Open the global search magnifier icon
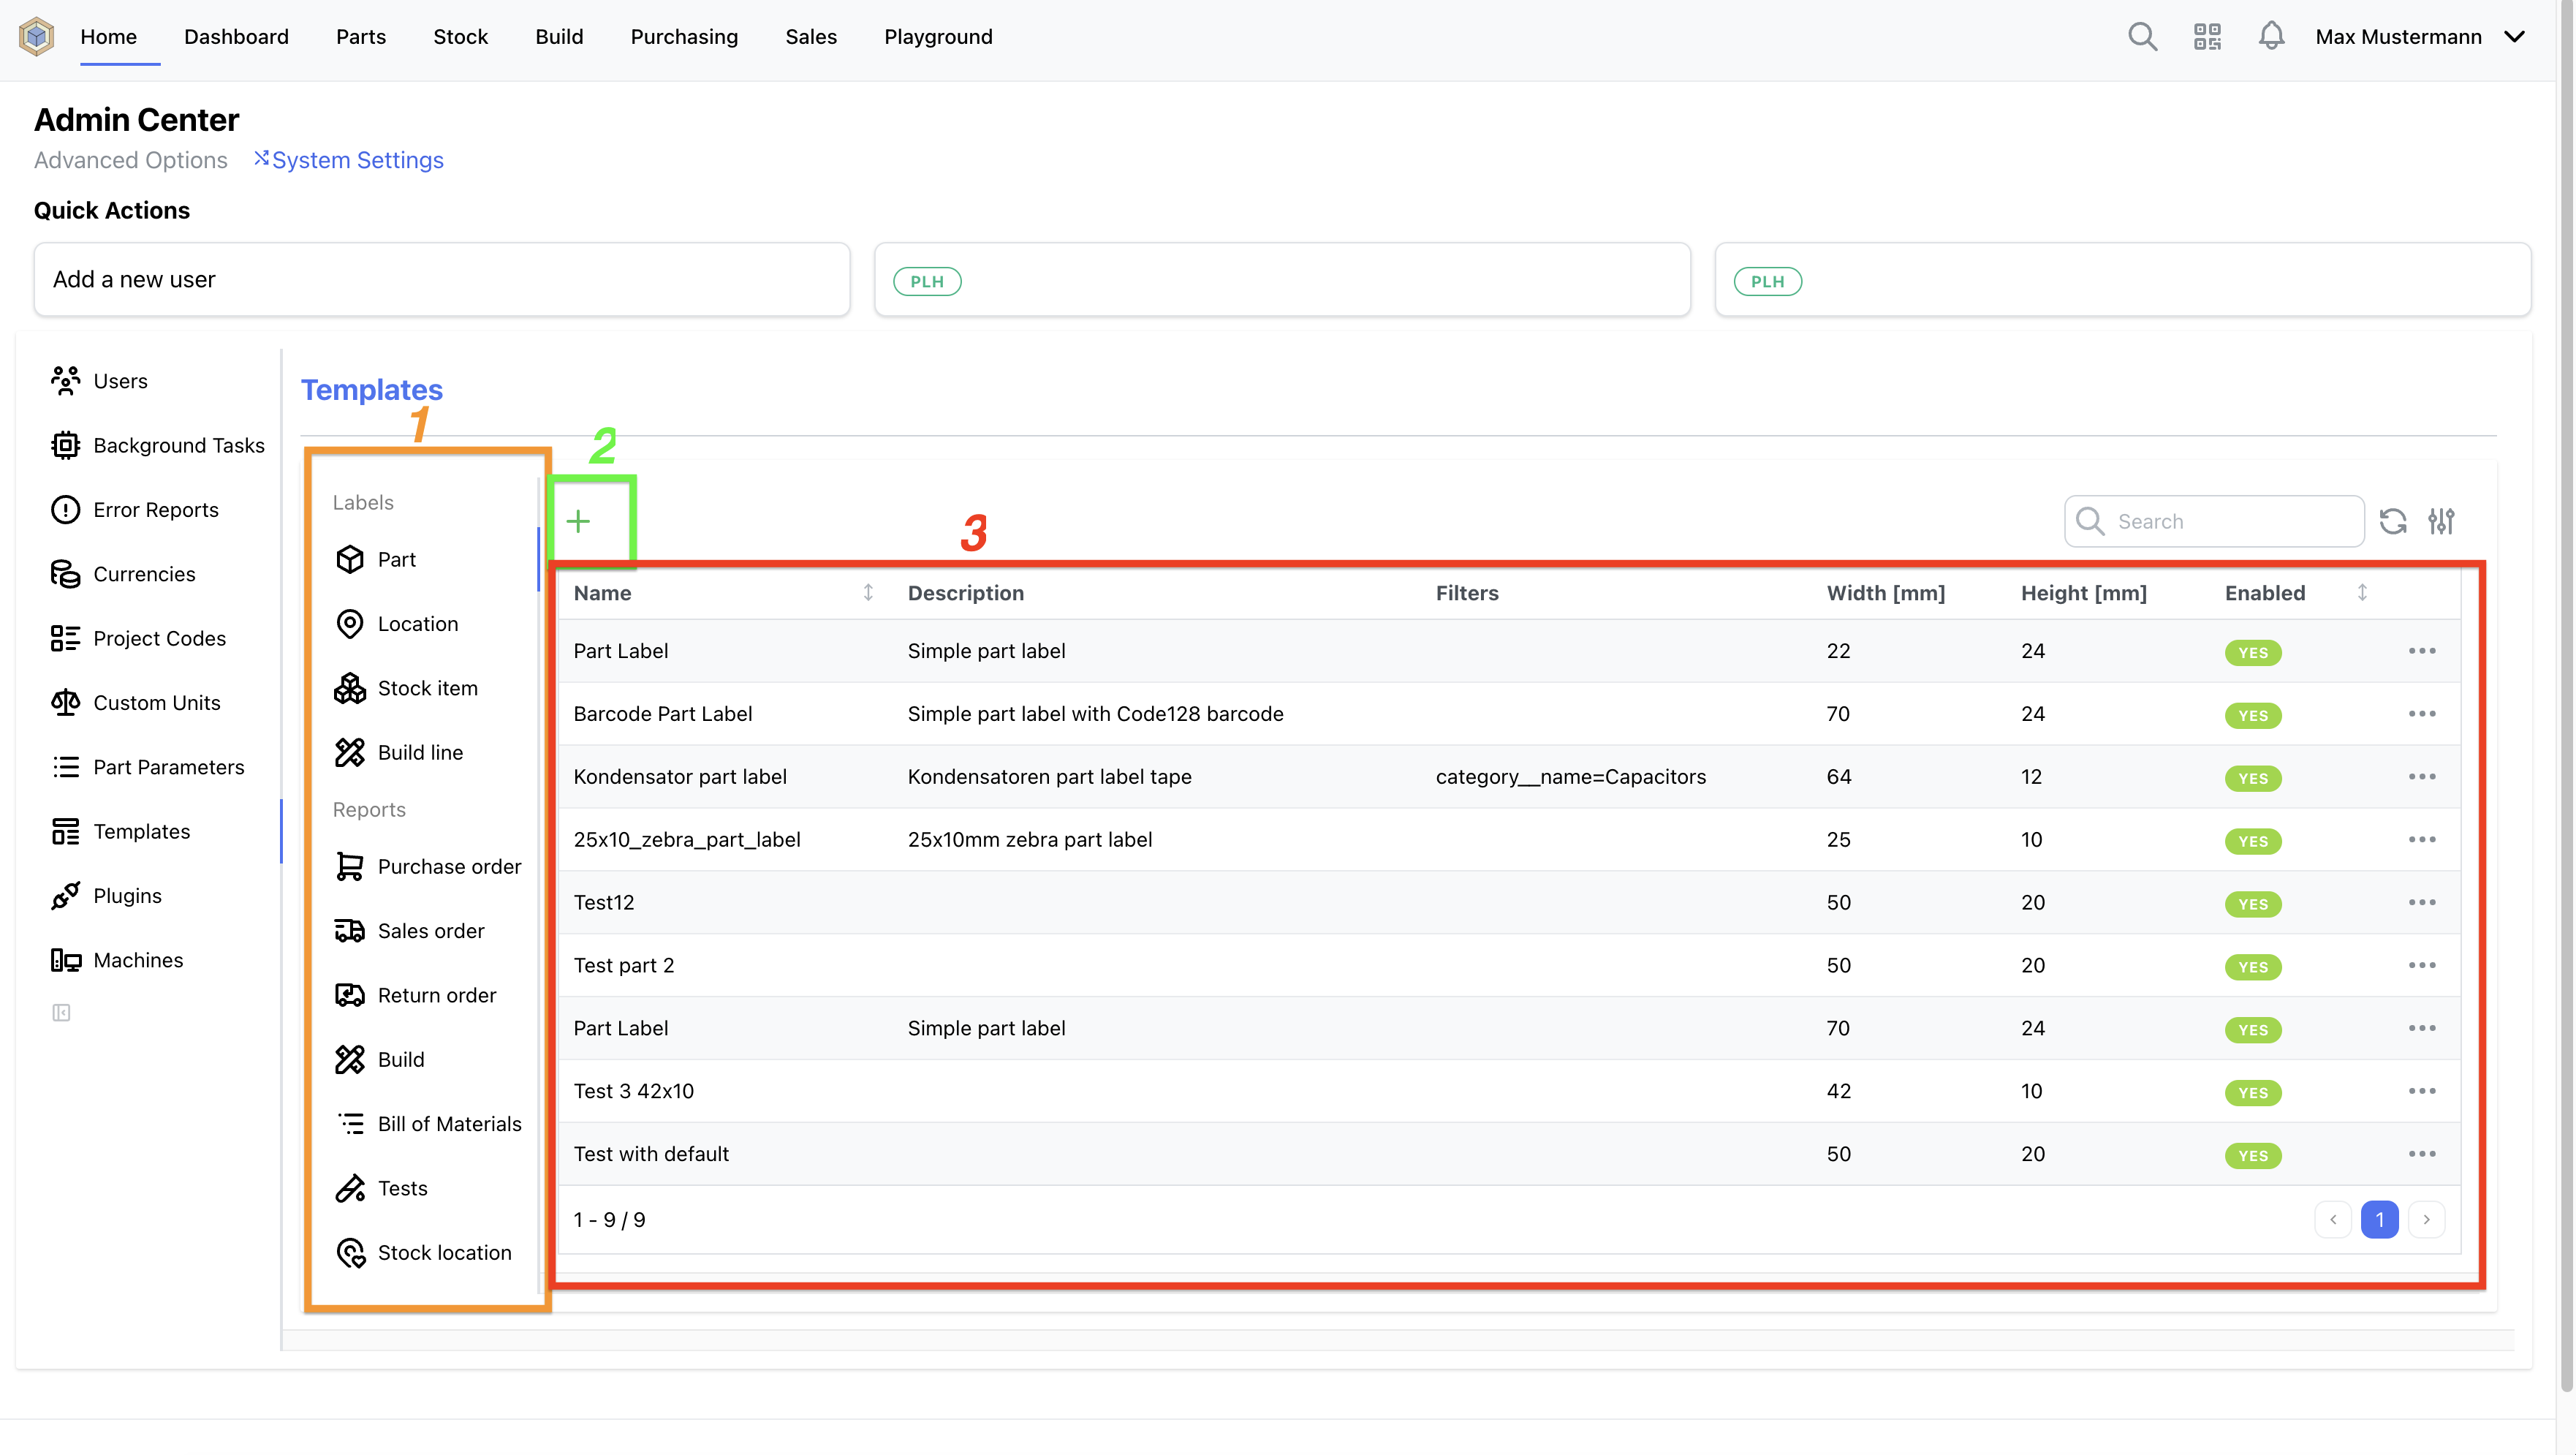 click(x=2142, y=37)
